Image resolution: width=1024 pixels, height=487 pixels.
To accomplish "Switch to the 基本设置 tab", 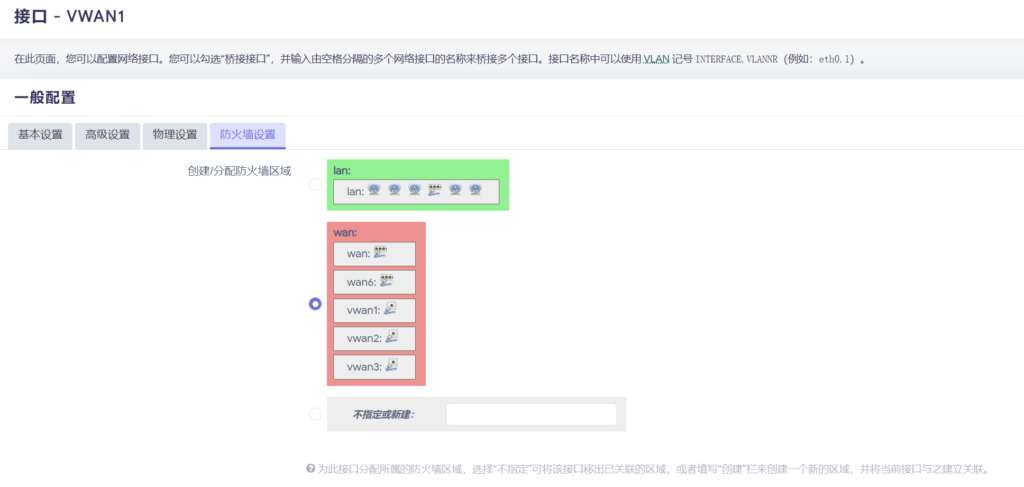I will pyautogui.click(x=40, y=135).
